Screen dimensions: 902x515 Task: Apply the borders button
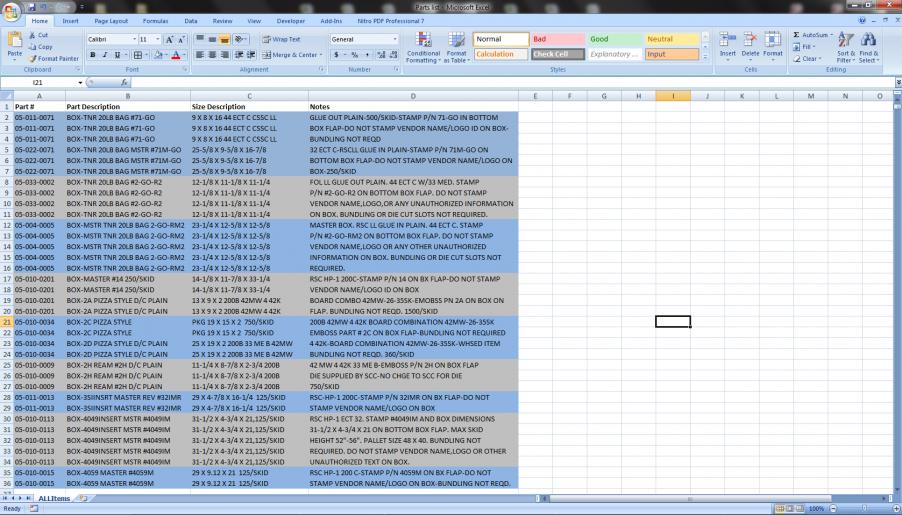137,55
